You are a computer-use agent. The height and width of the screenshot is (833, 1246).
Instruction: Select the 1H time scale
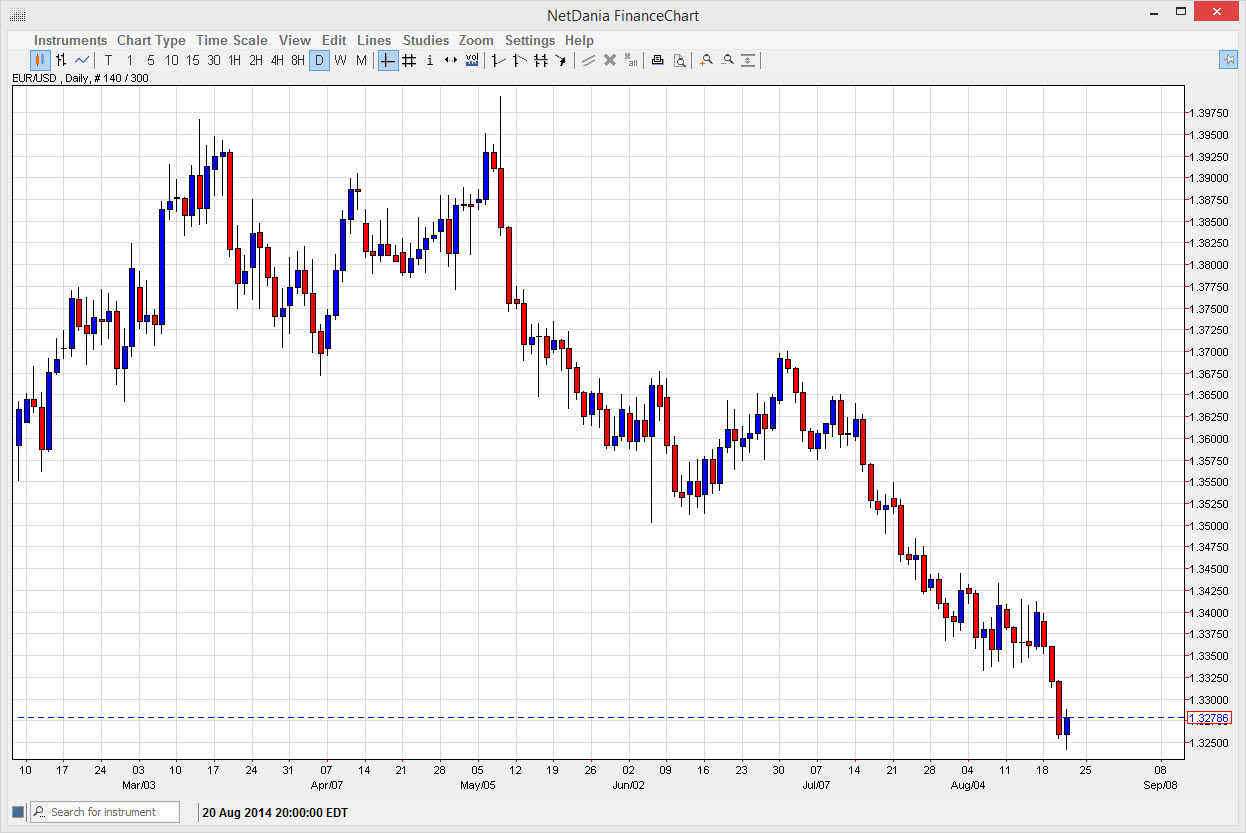tap(234, 60)
